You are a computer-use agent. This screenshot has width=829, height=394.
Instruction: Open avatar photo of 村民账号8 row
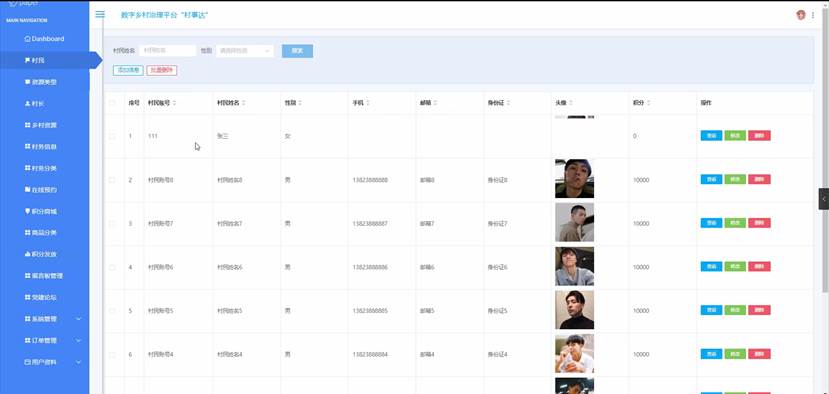(x=574, y=179)
